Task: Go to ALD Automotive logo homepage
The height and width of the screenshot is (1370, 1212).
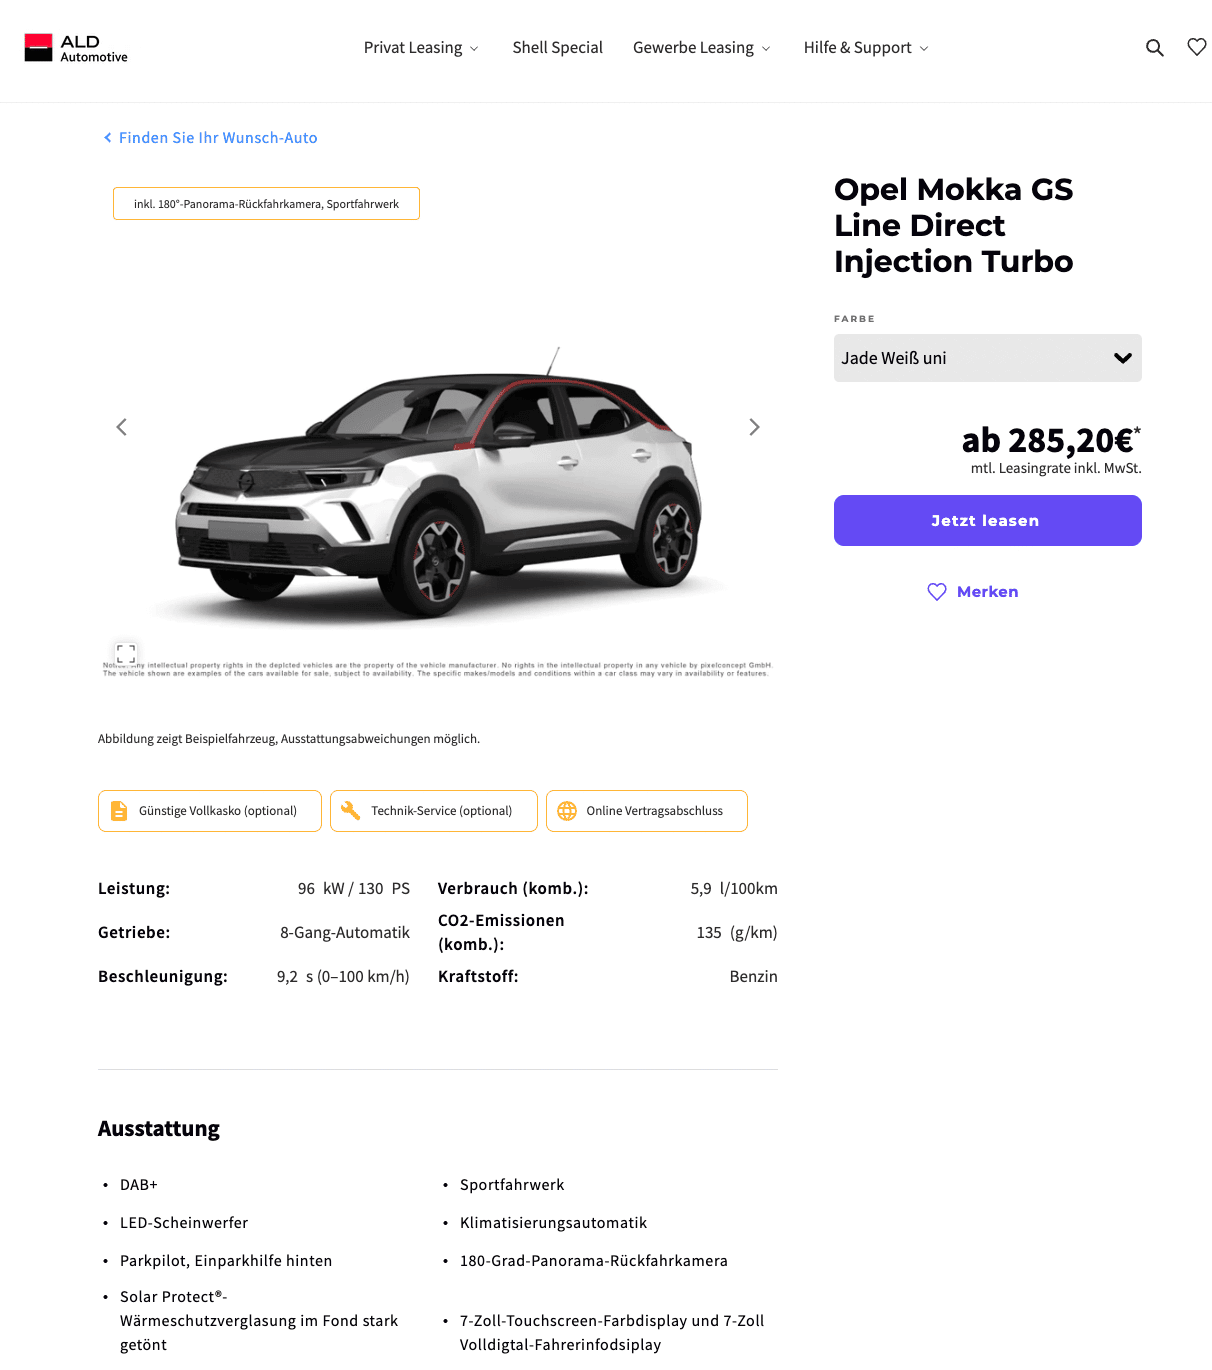Action: tap(76, 48)
